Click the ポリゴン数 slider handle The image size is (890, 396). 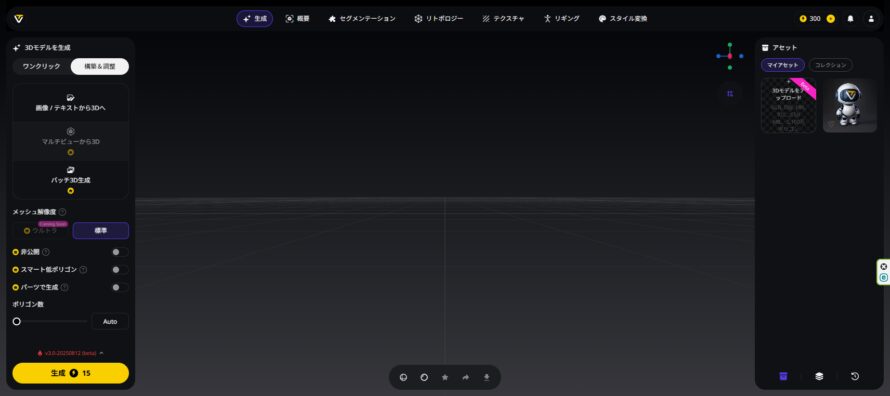[17, 322]
